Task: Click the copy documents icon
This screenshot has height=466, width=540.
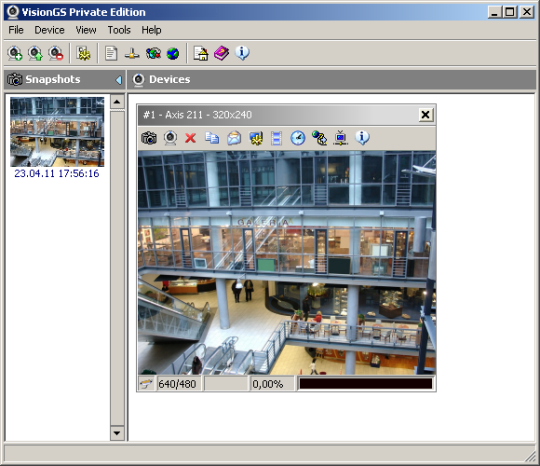Action: pos(212,138)
